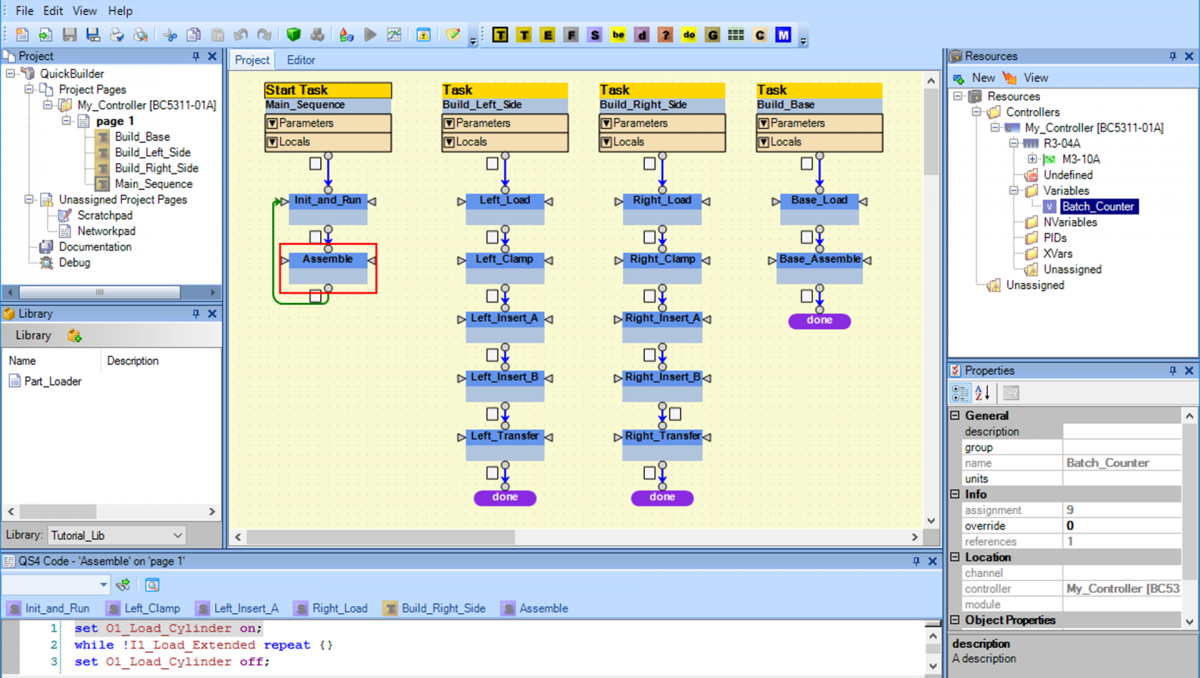Click the Save (single floppy disk) toolbar icon

(69, 35)
